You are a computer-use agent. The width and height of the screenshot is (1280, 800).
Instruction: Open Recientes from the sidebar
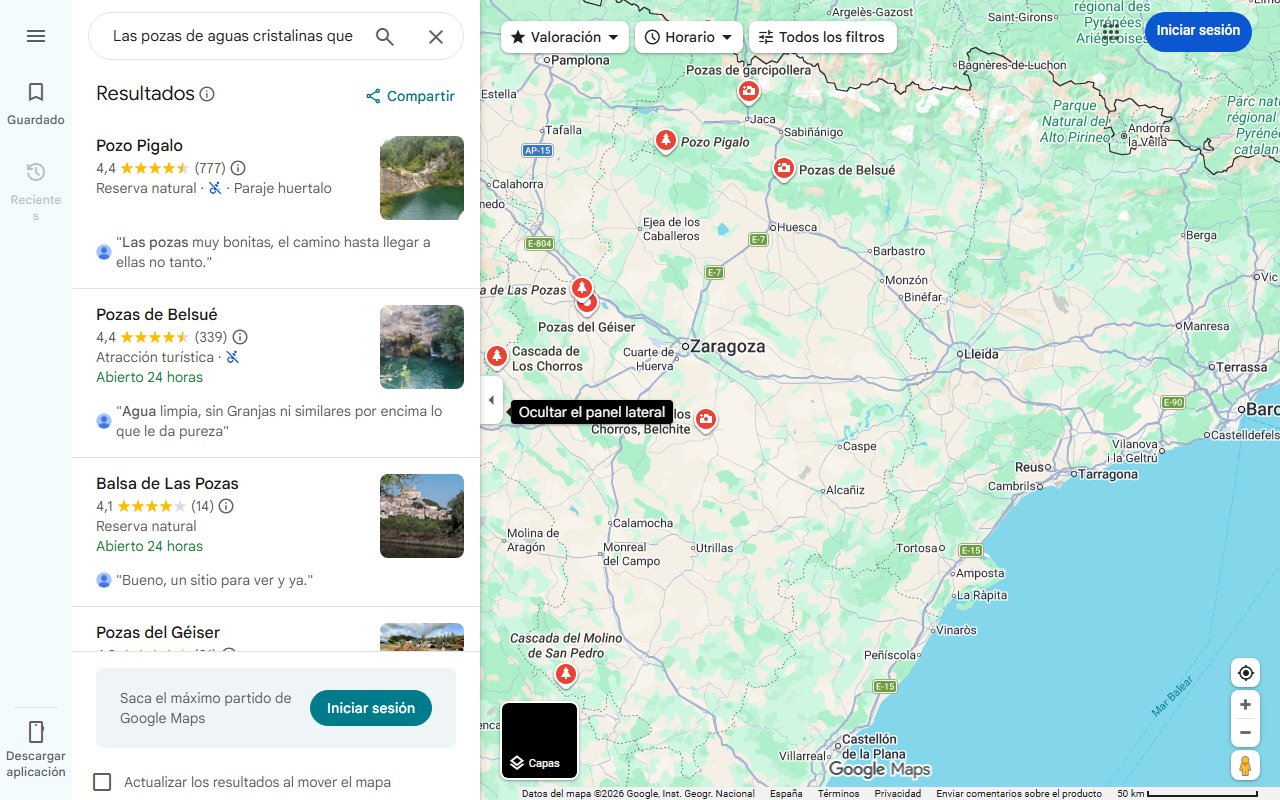[x=36, y=172]
